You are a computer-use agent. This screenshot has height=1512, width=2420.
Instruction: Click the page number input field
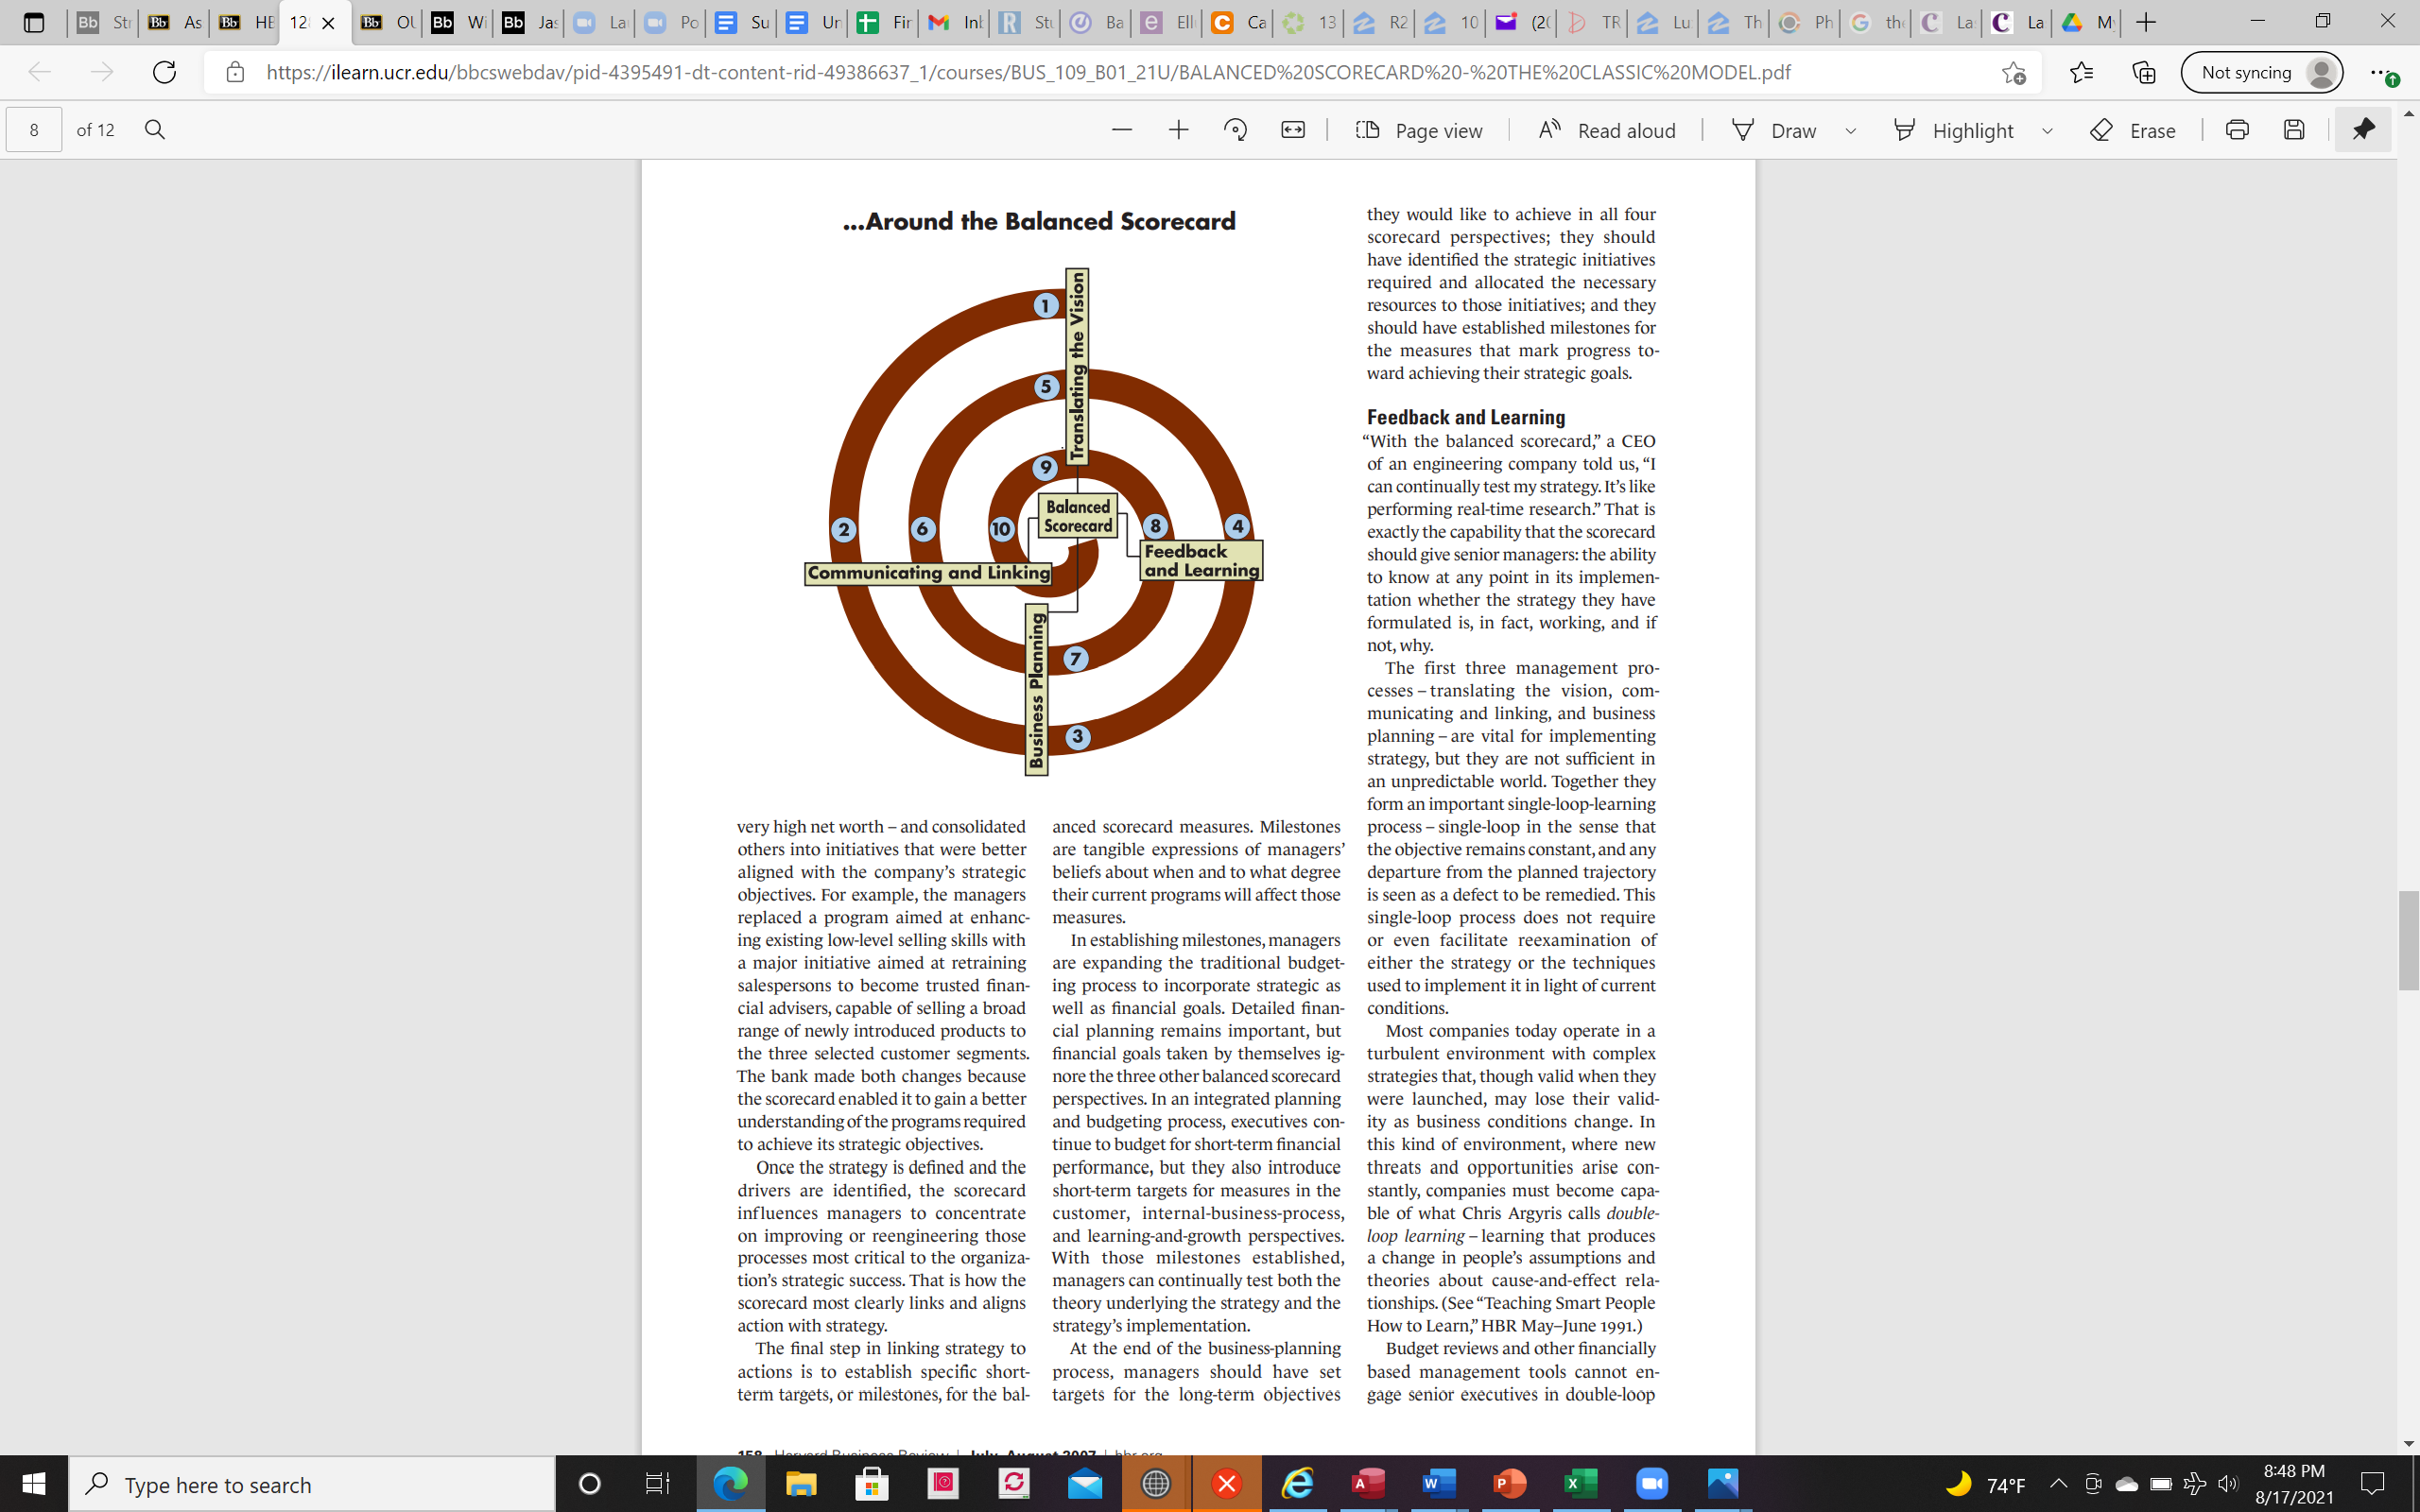pos(34,130)
